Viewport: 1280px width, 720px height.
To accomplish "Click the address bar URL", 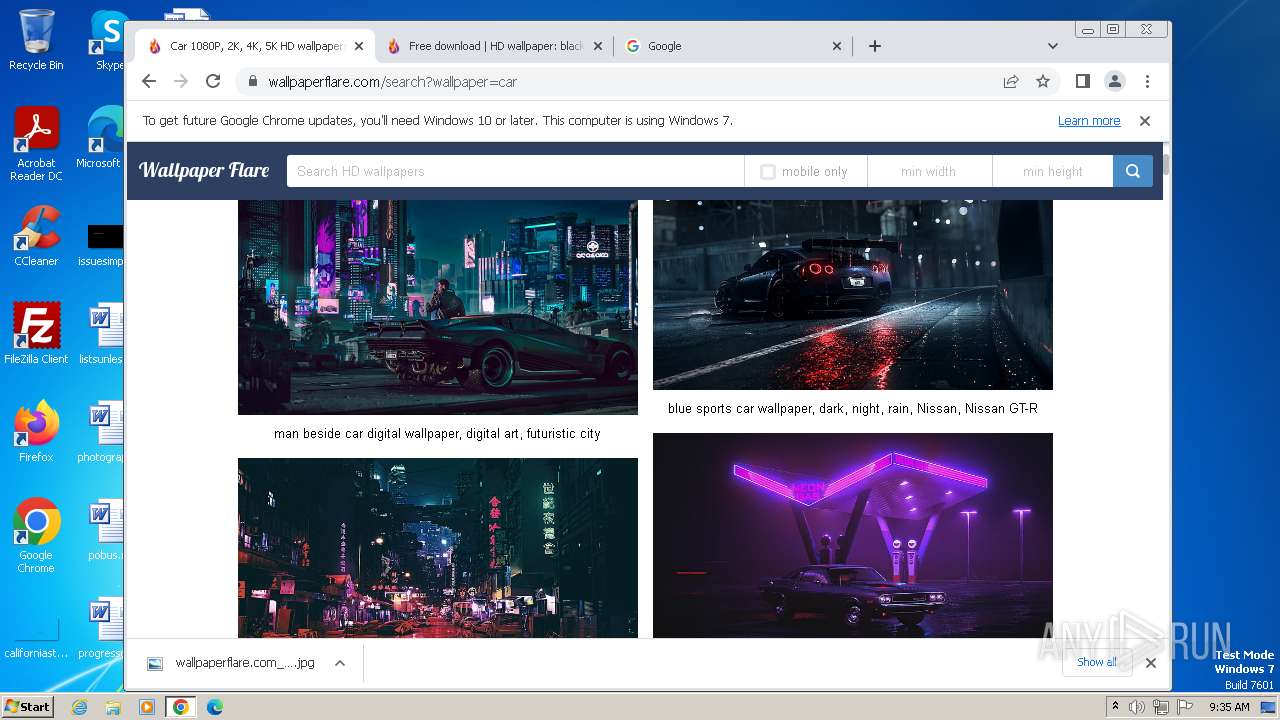I will click(x=393, y=82).
